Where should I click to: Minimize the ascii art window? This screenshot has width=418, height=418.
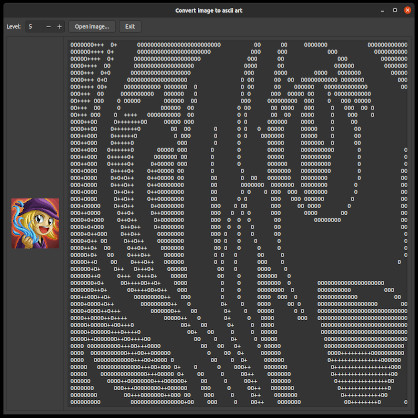[x=382, y=11]
